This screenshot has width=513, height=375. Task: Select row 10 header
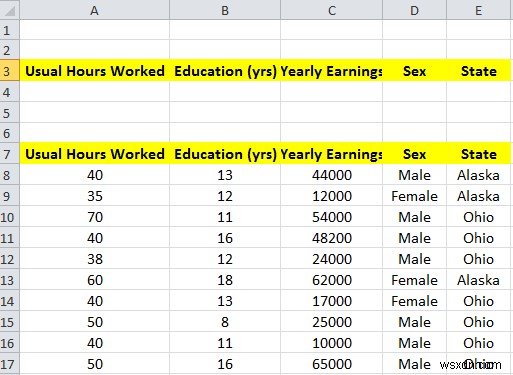(10, 217)
